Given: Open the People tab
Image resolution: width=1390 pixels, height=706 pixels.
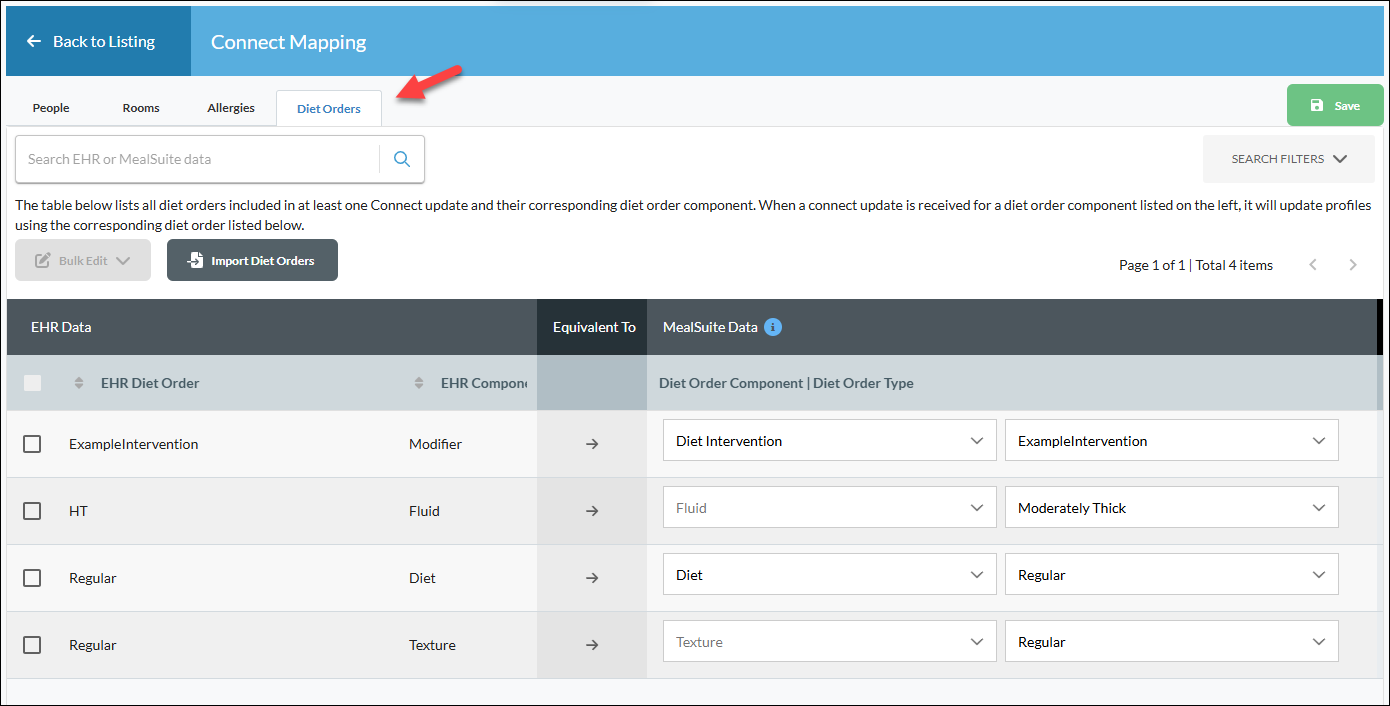Looking at the screenshot, I should pos(51,108).
